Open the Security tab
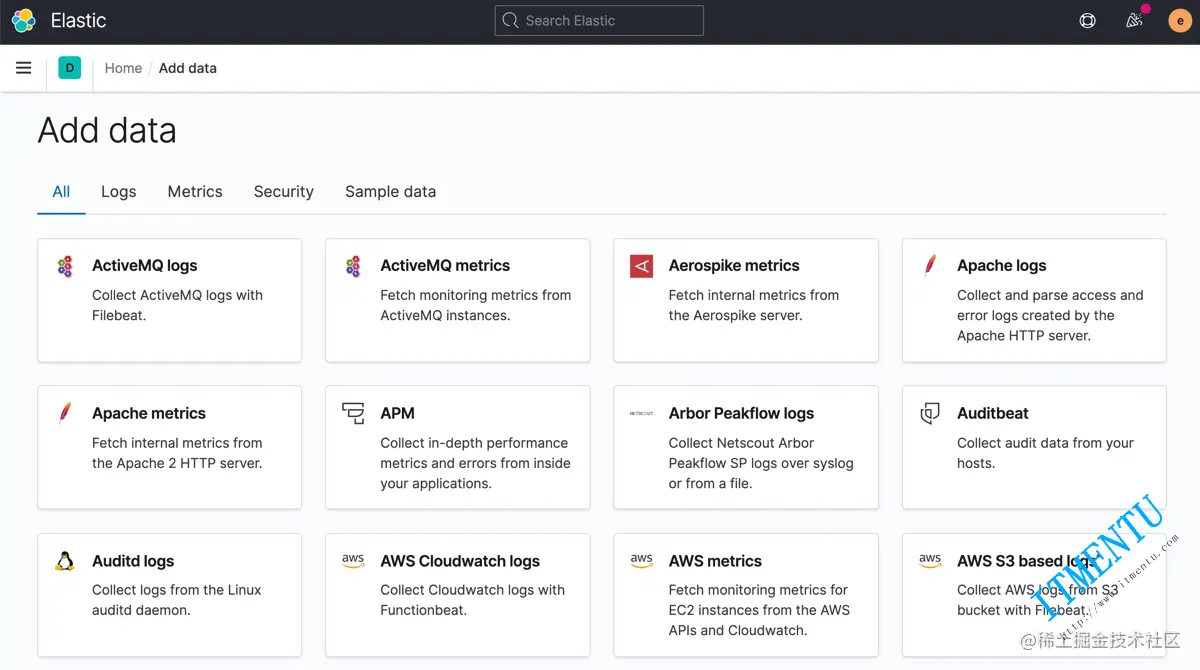Screen dimensions: 1200x670 point(283,191)
